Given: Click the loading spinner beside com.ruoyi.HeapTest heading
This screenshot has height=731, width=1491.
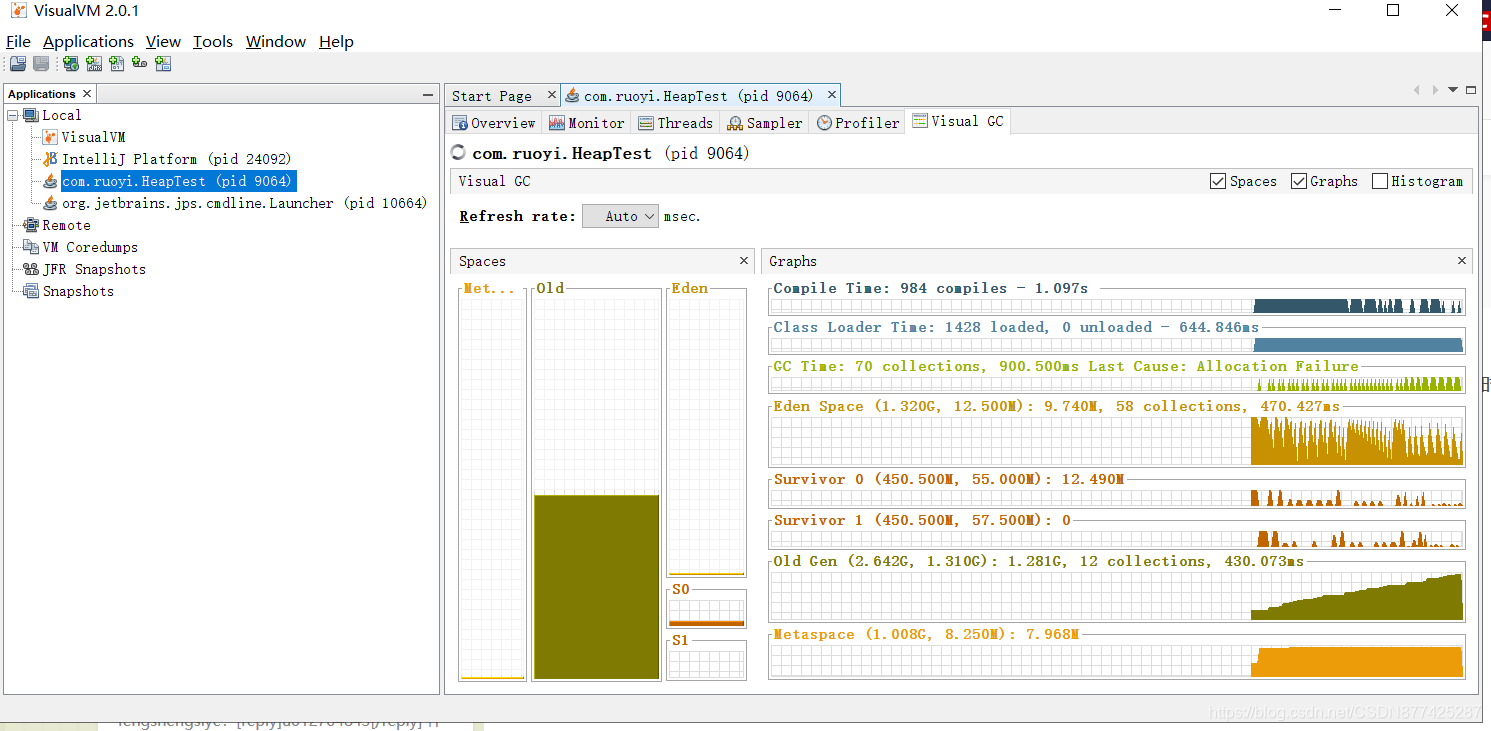Looking at the screenshot, I should click(459, 153).
